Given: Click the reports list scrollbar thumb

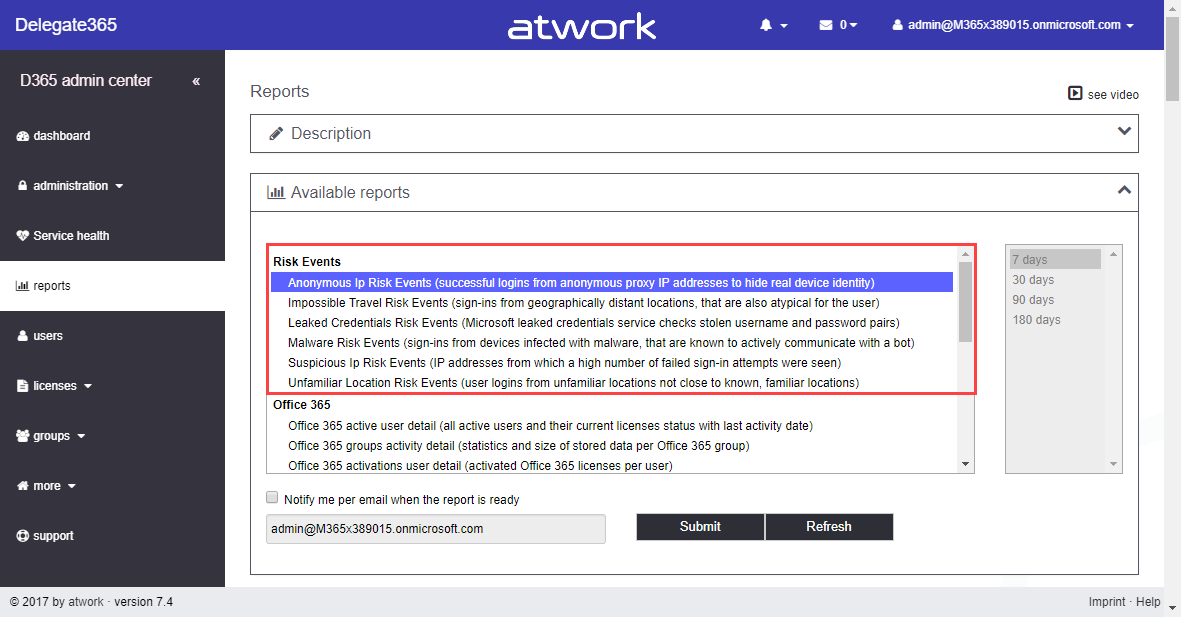Looking at the screenshot, I should coord(966,302).
